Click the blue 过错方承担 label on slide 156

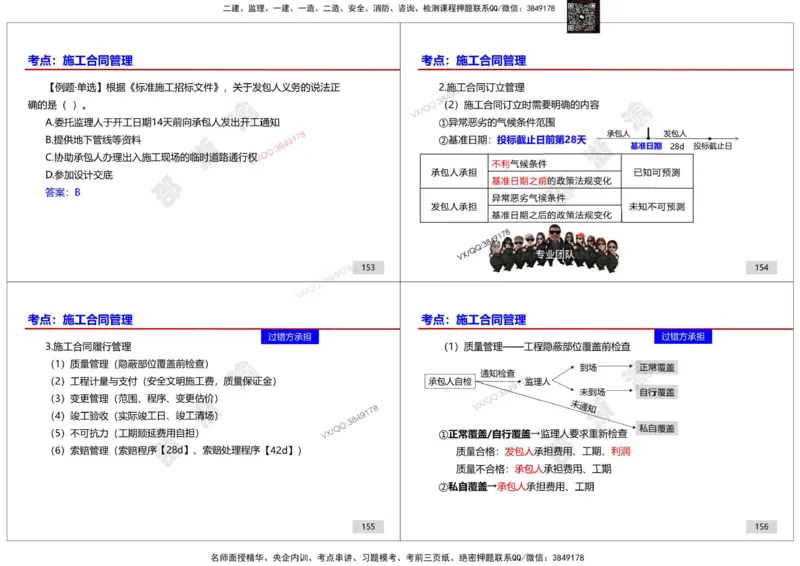tap(683, 337)
